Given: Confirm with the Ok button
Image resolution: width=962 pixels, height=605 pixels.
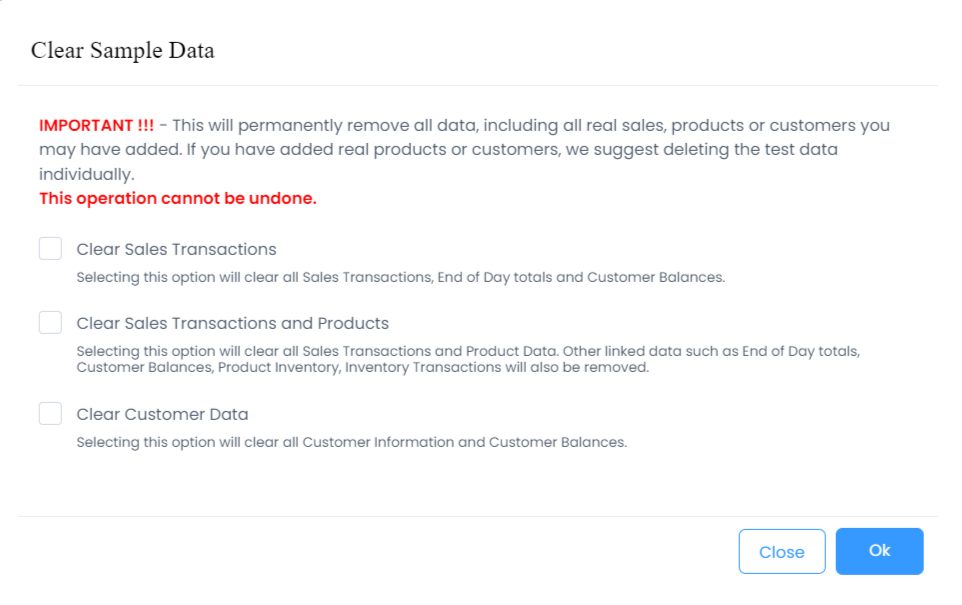Looking at the screenshot, I should pyautogui.click(x=879, y=551).
